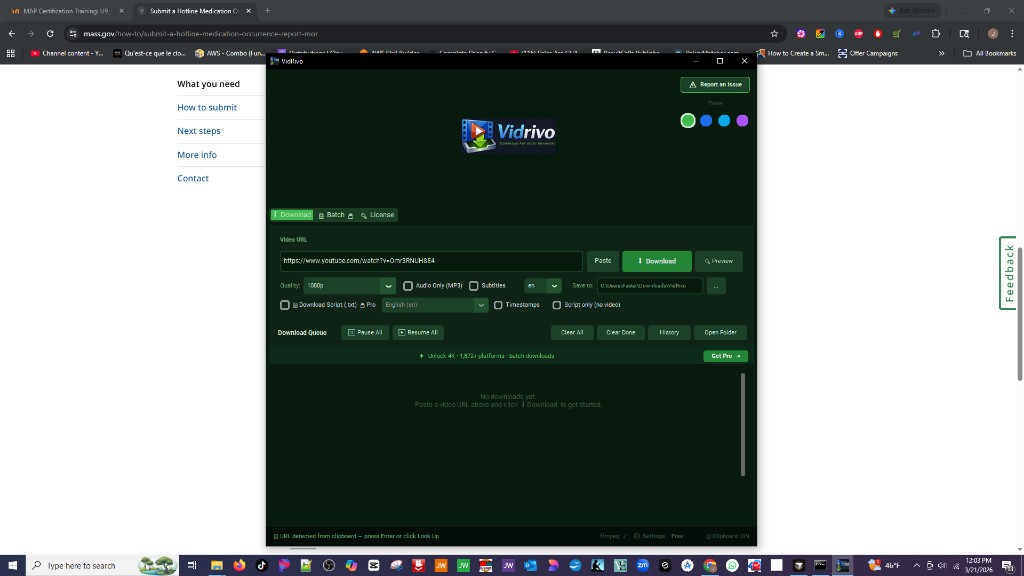Click the Open Folder button
This screenshot has width=1024, height=576.
pos(720,332)
